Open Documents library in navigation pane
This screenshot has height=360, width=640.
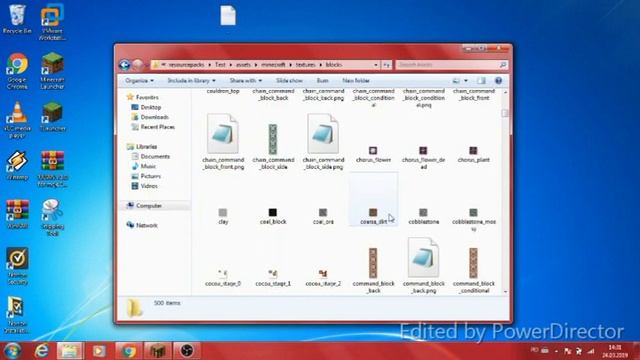tap(150, 156)
